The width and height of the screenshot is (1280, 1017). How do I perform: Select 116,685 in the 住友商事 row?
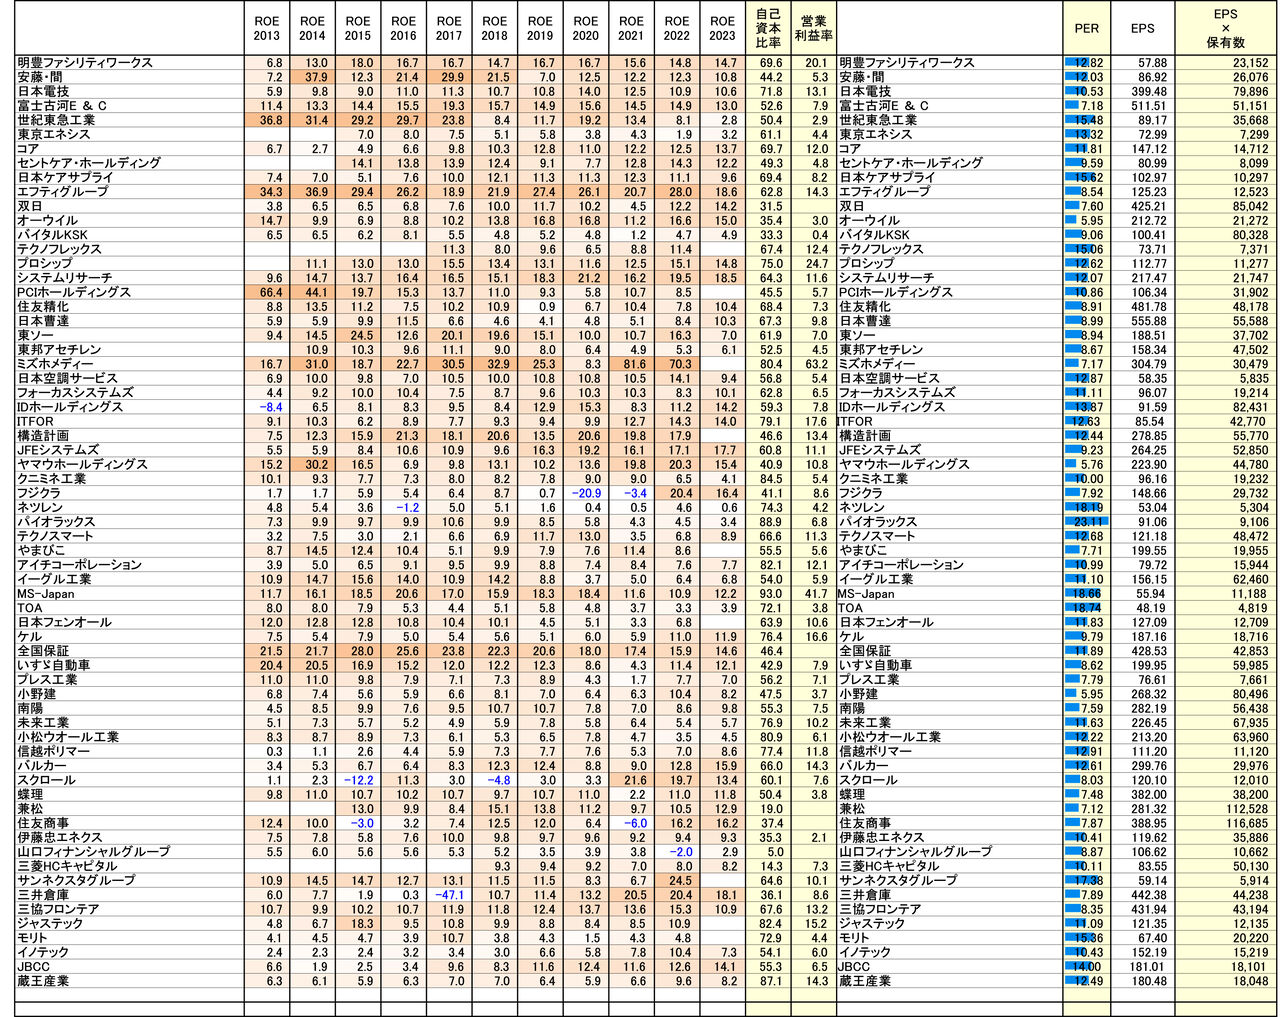1246,823
